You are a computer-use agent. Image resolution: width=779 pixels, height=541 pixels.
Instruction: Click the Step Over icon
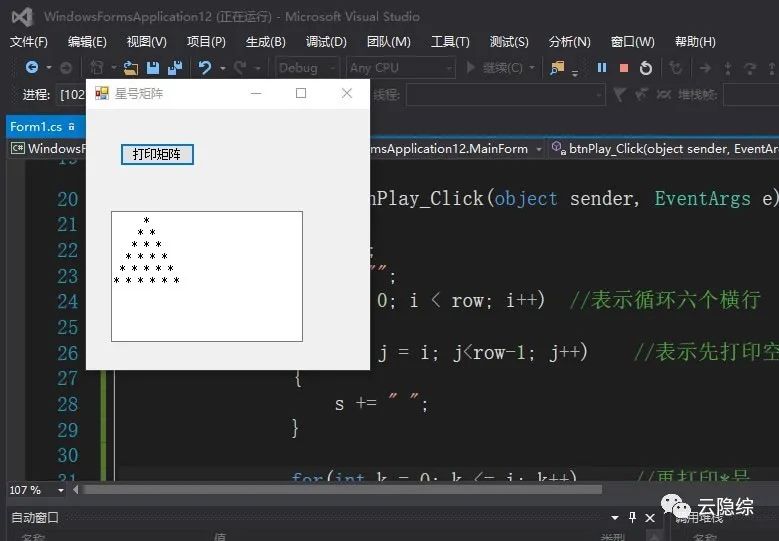(x=750, y=68)
